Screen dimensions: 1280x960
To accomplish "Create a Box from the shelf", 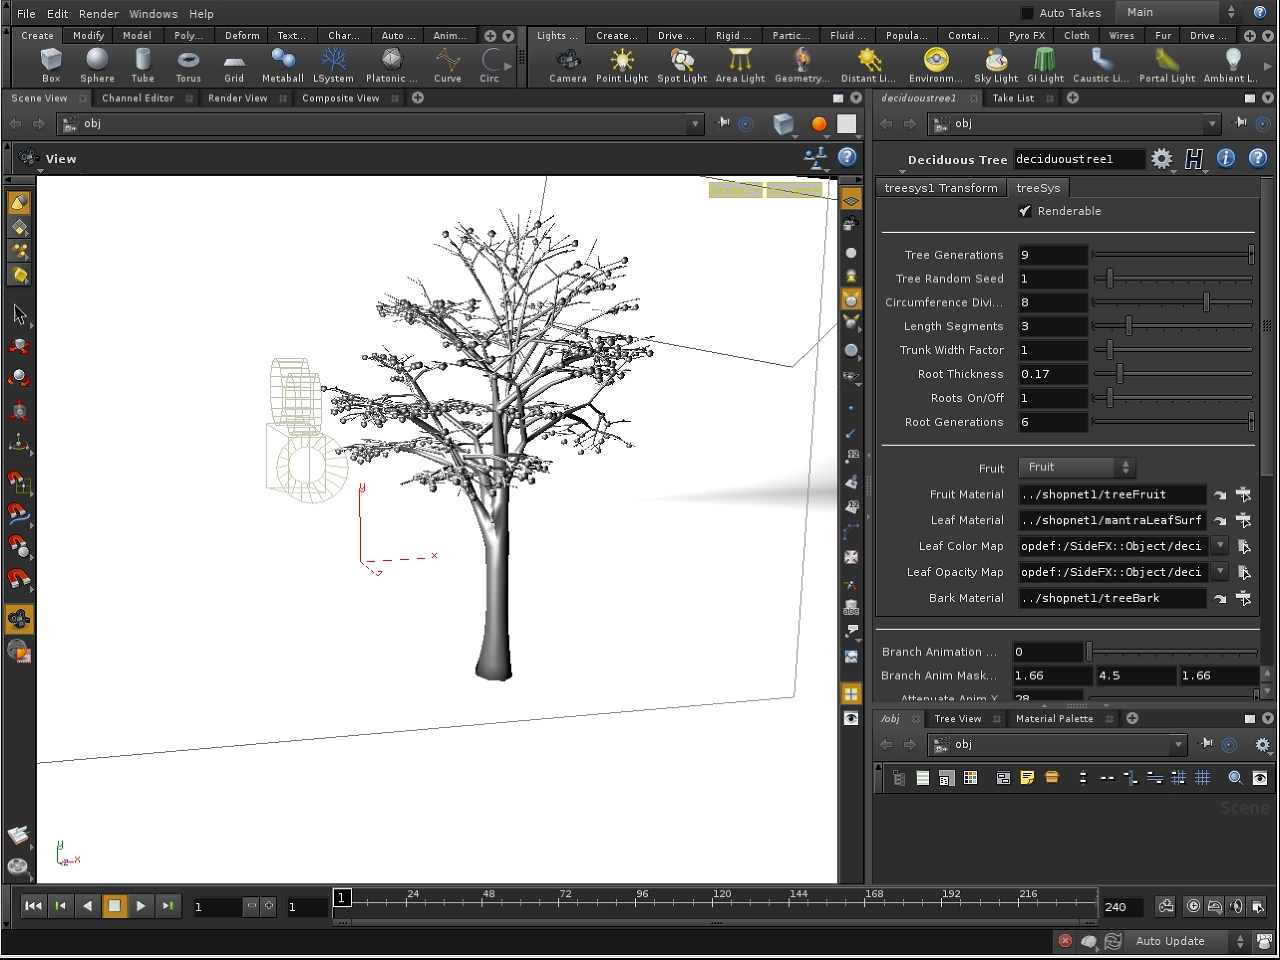I will (x=51, y=65).
